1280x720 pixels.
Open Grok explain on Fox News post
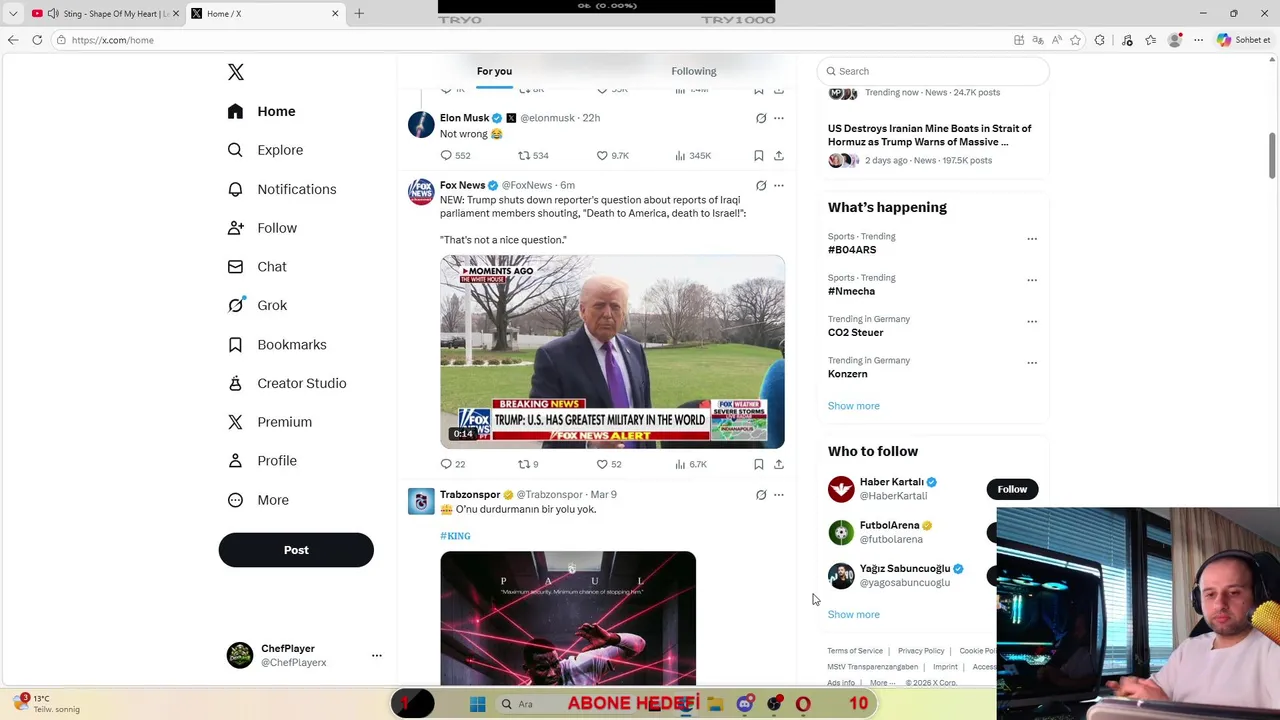(x=761, y=186)
